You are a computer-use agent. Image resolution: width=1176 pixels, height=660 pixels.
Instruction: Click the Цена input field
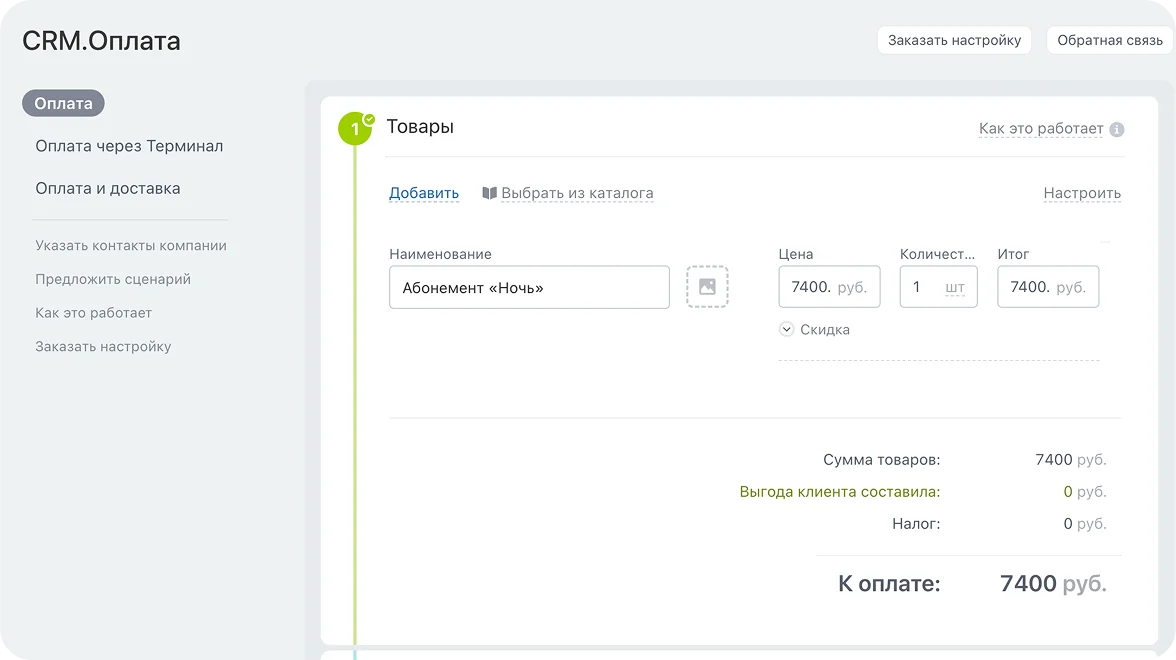pyautogui.click(x=830, y=286)
